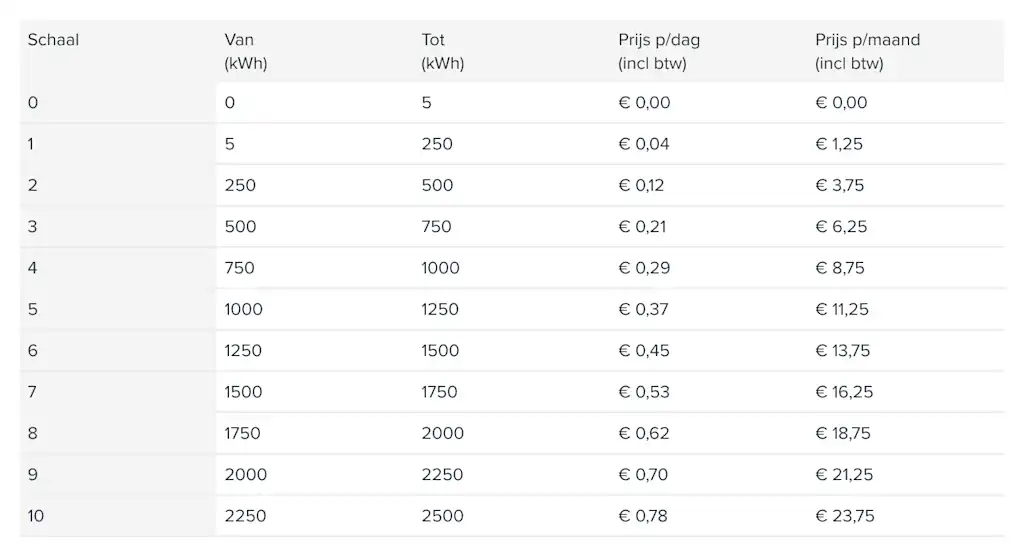Image resolution: width=1024 pixels, height=557 pixels.
Task: Select the € 23,75 monthly price
Action: 845,516
